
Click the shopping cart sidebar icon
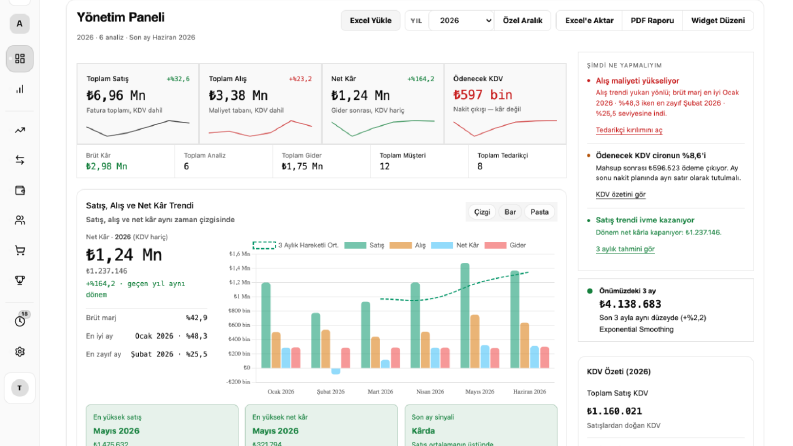coord(20,250)
